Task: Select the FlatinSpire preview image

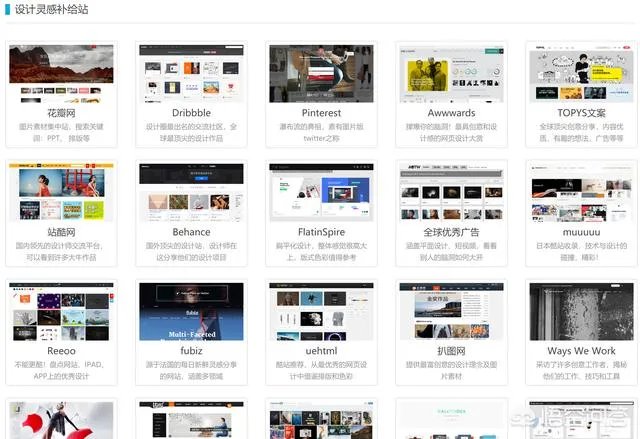Action: (x=320, y=192)
